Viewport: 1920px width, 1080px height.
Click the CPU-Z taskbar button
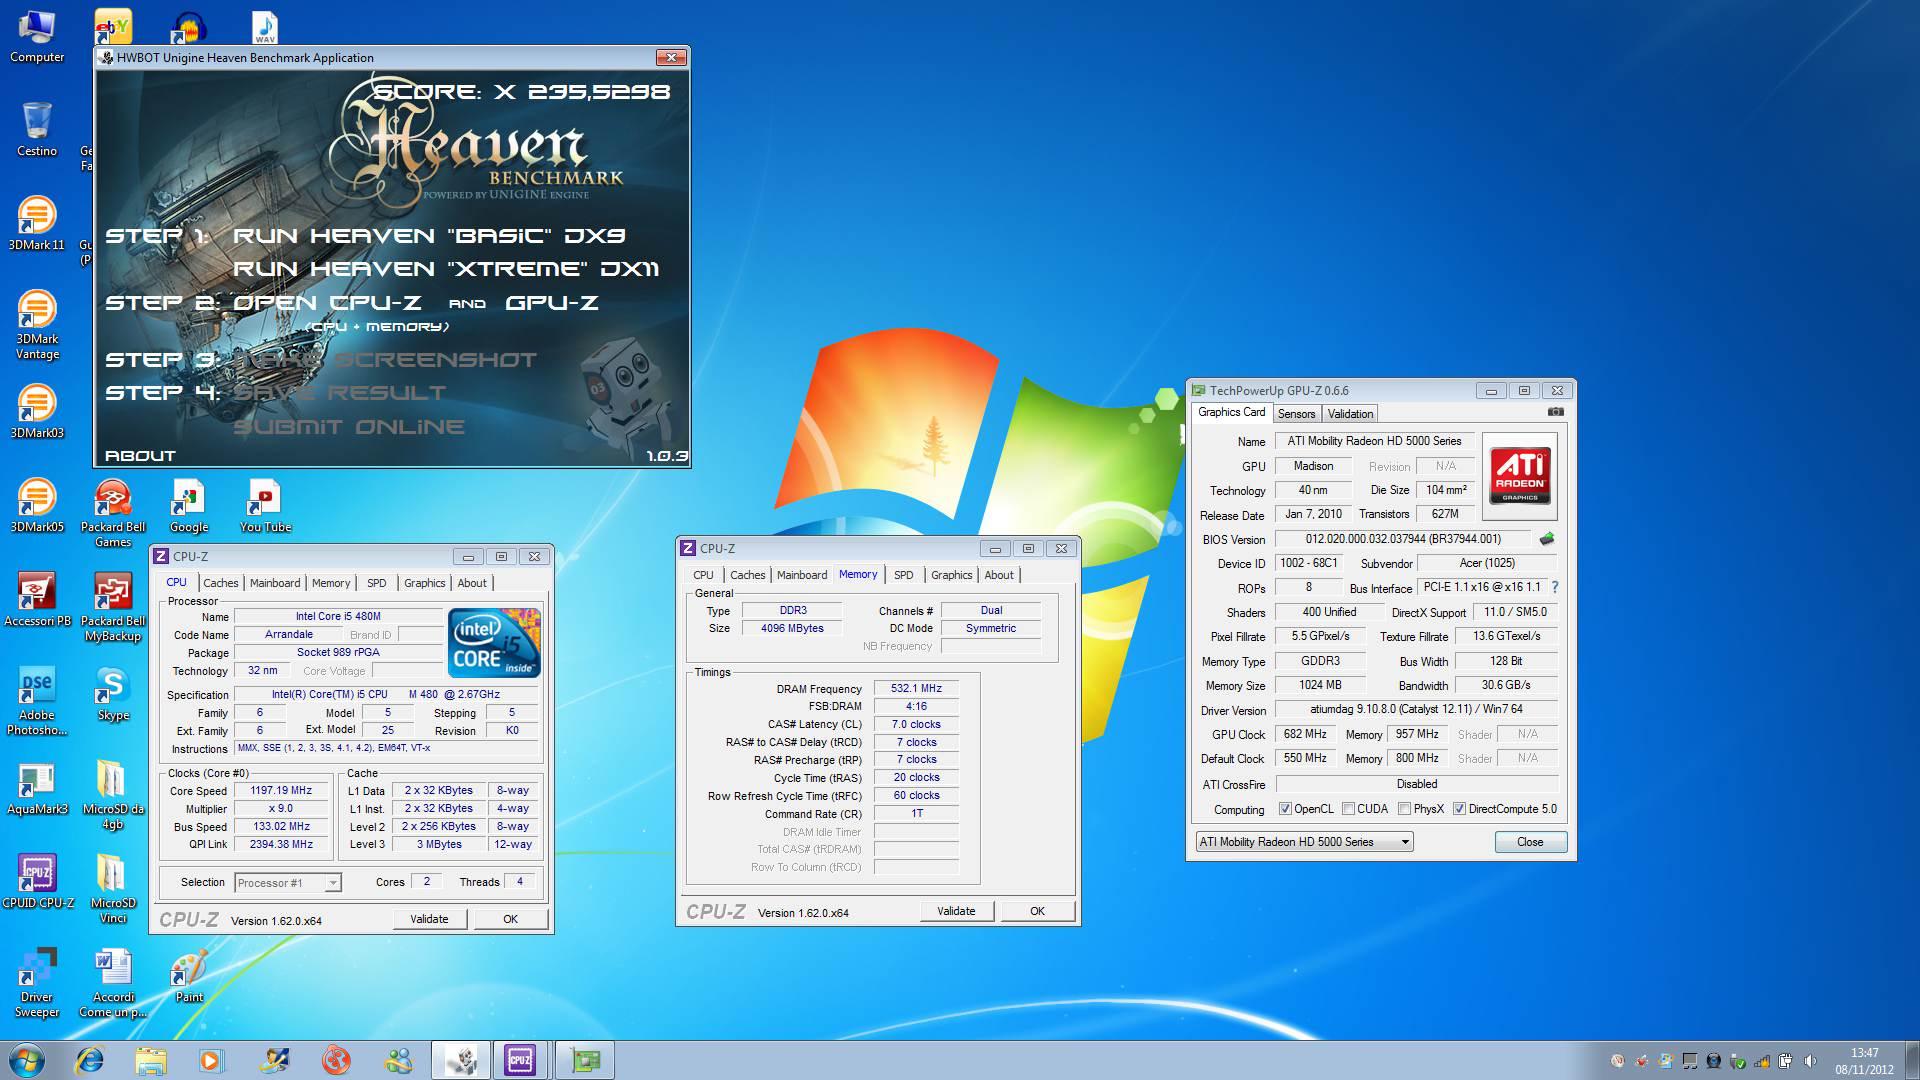tap(520, 1060)
